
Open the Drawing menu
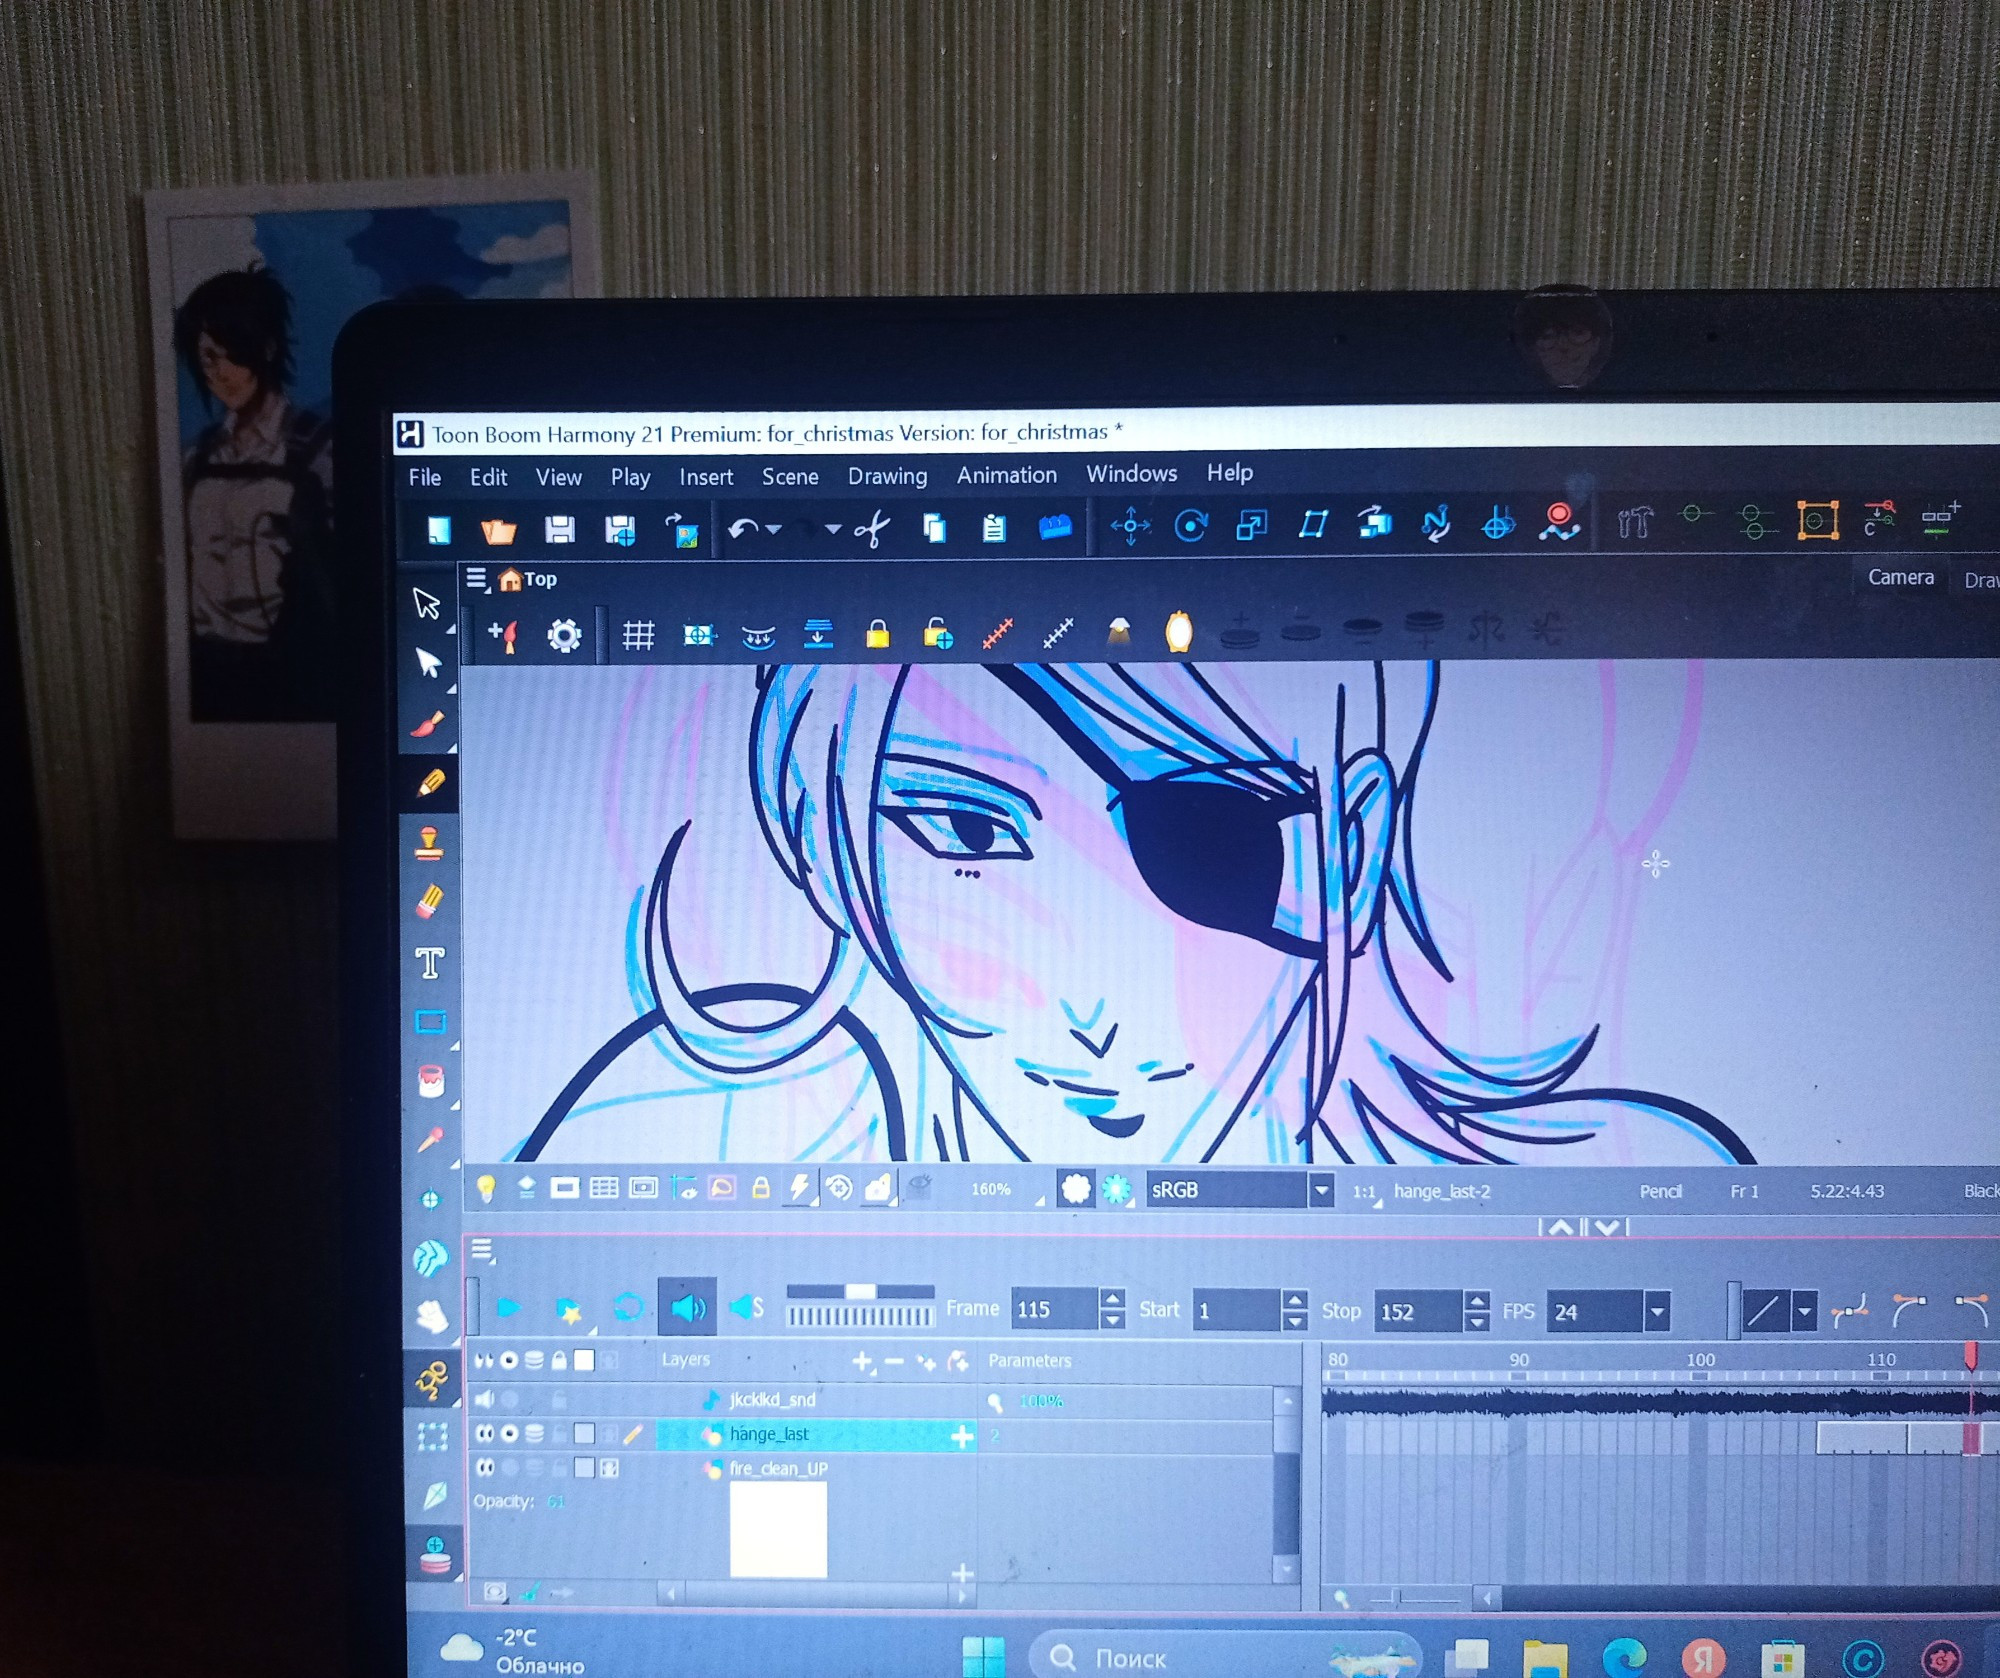tap(887, 476)
